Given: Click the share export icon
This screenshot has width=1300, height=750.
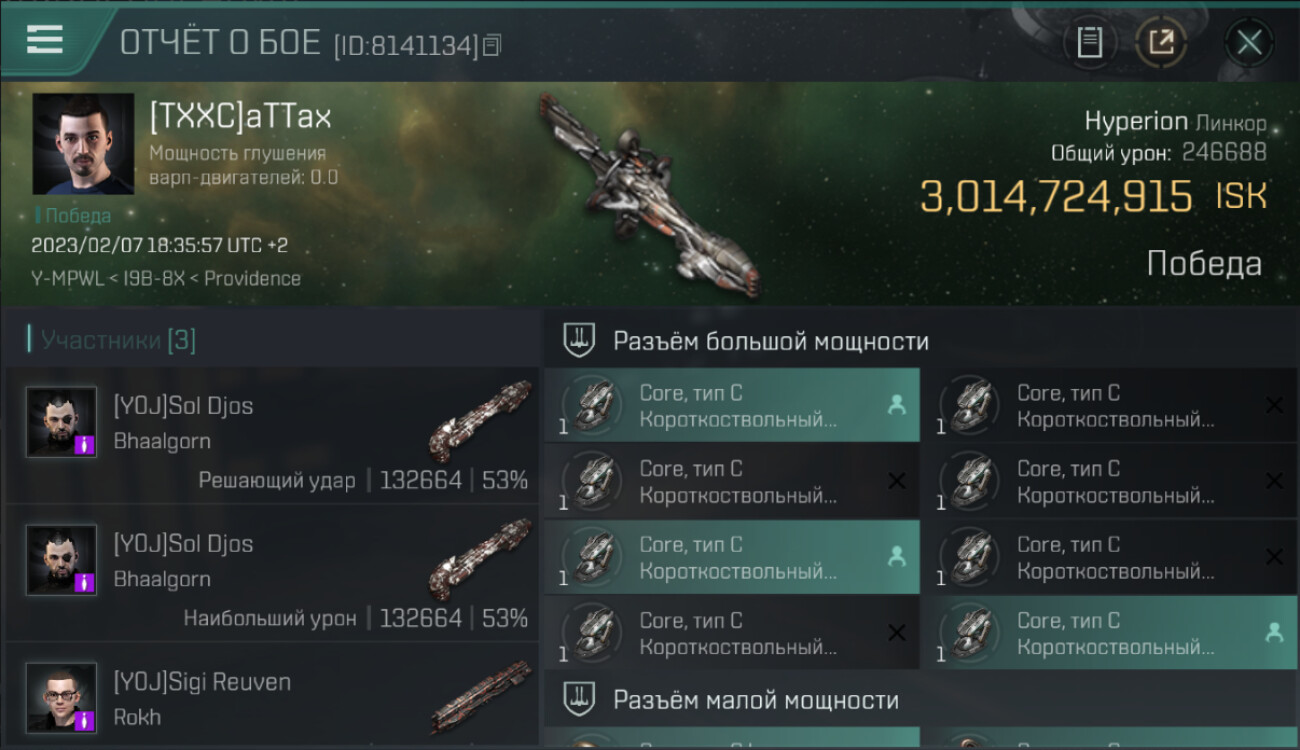Looking at the screenshot, I should coord(1162,42).
